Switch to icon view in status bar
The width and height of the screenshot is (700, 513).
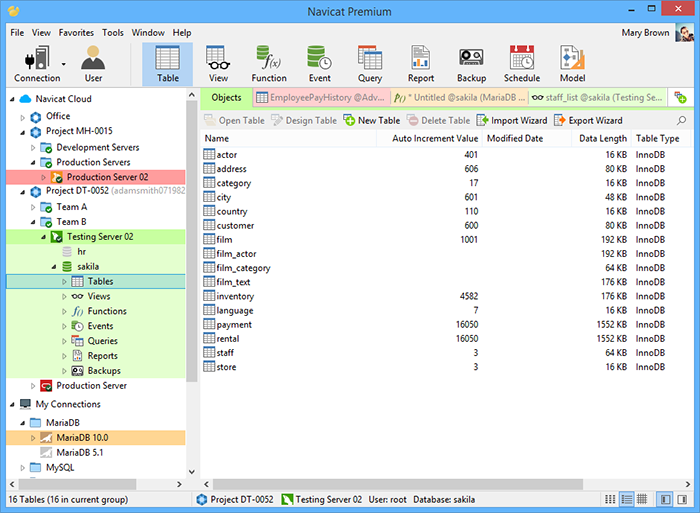[610, 499]
